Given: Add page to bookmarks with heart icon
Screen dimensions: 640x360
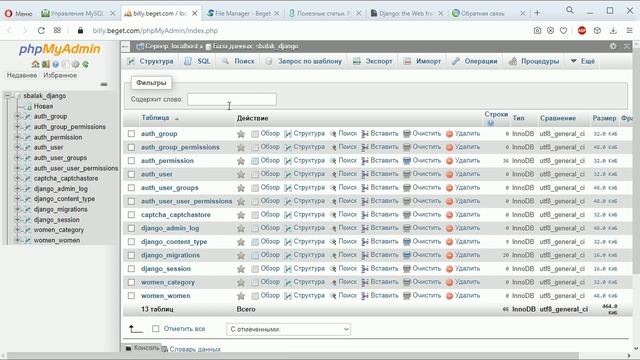Looking at the screenshot, I should tap(563, 31).
